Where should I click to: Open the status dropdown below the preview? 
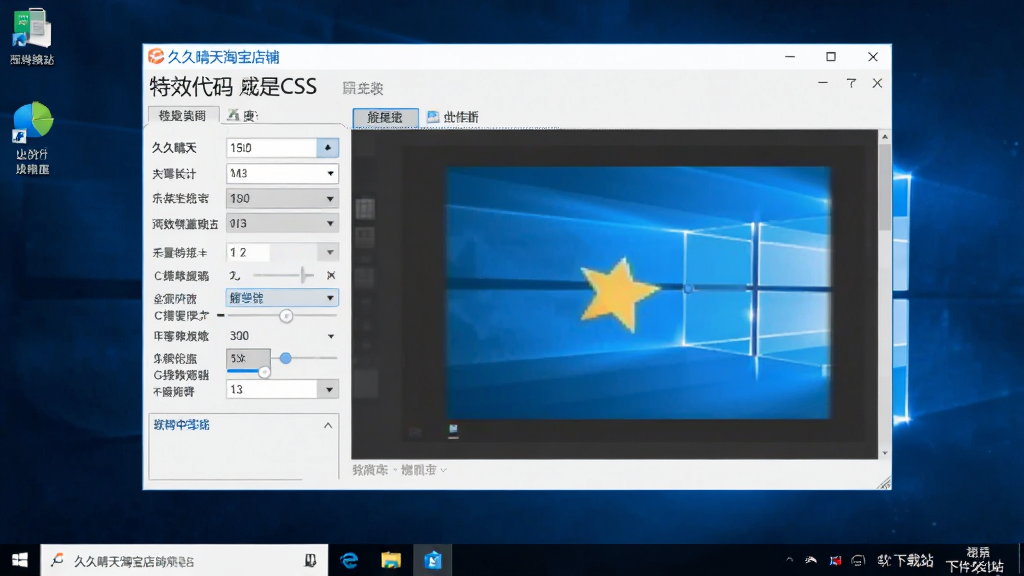click(423, 470)
